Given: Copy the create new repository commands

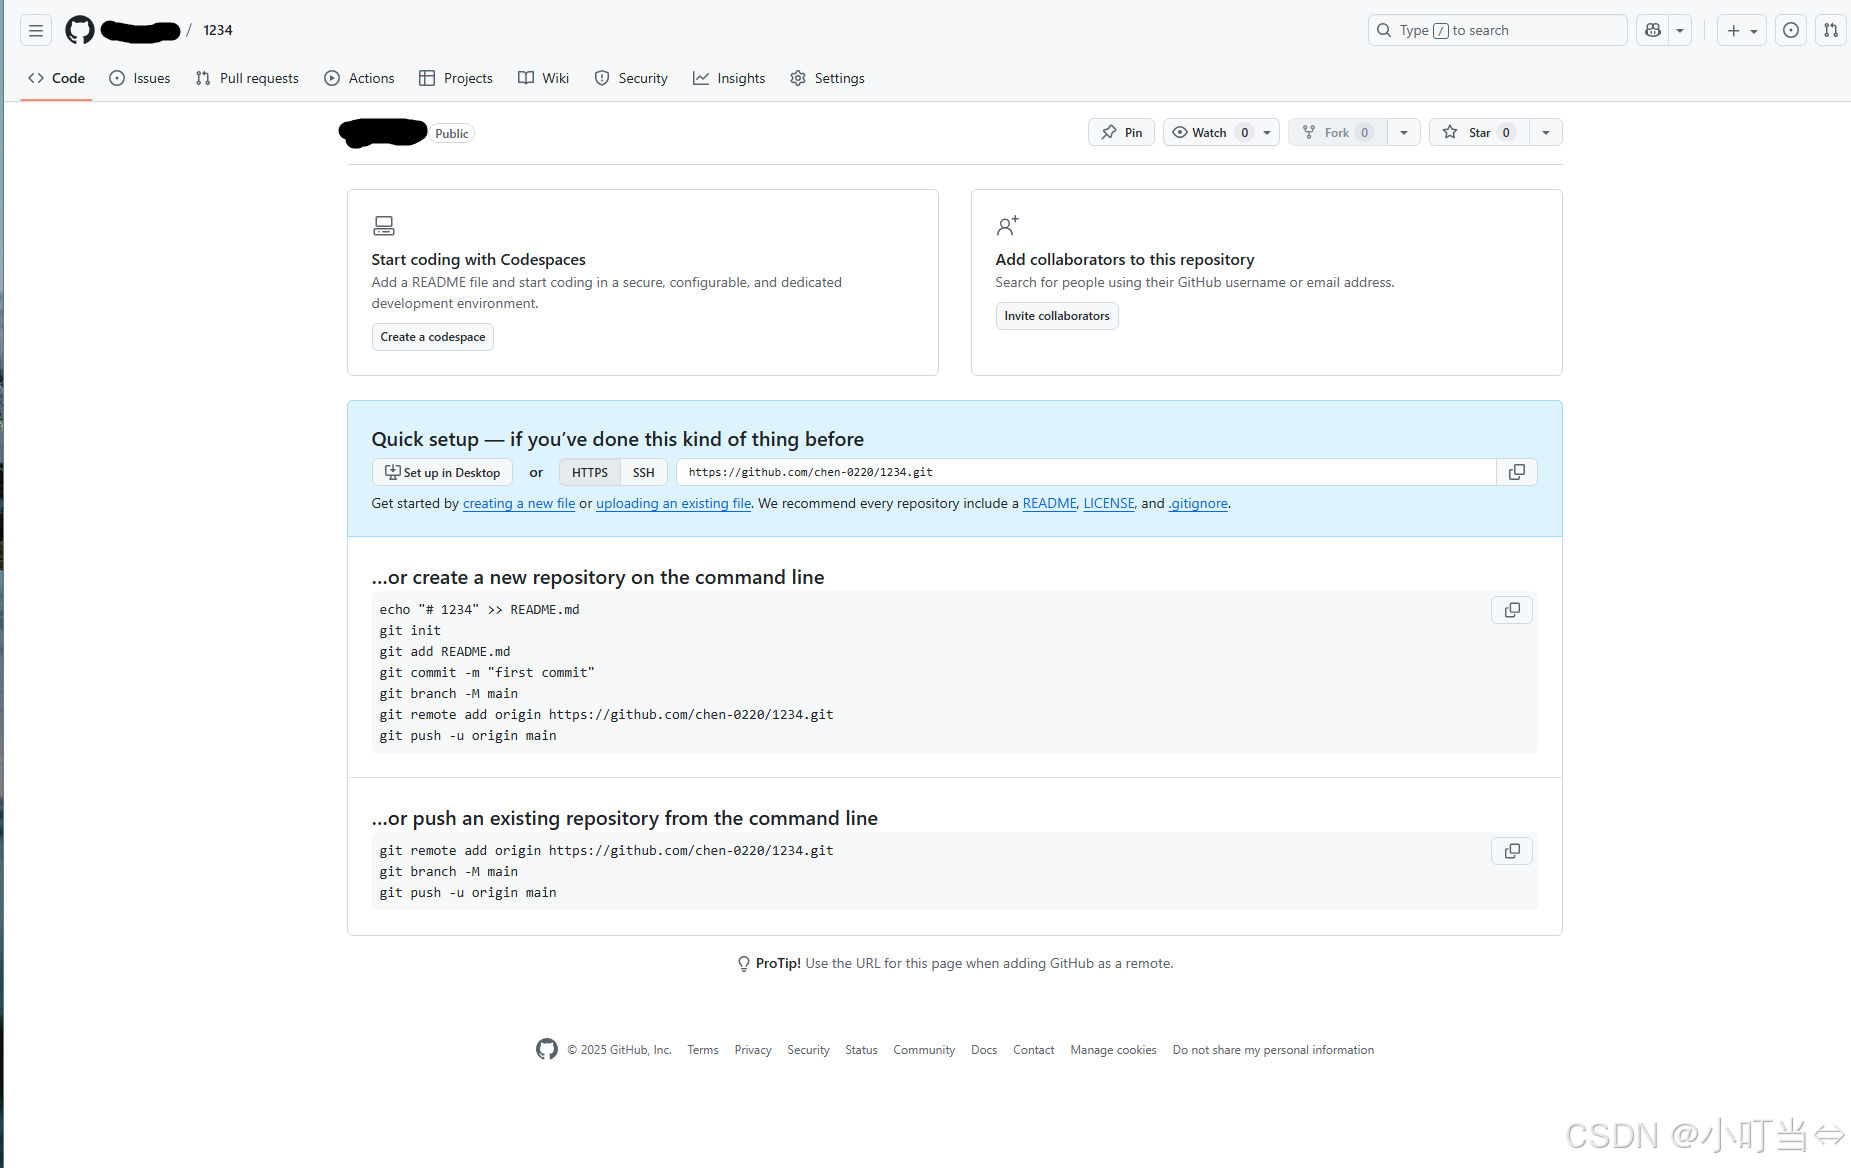Looking at the screenshot, I should pyautogui.click(x=1512, y=610).
